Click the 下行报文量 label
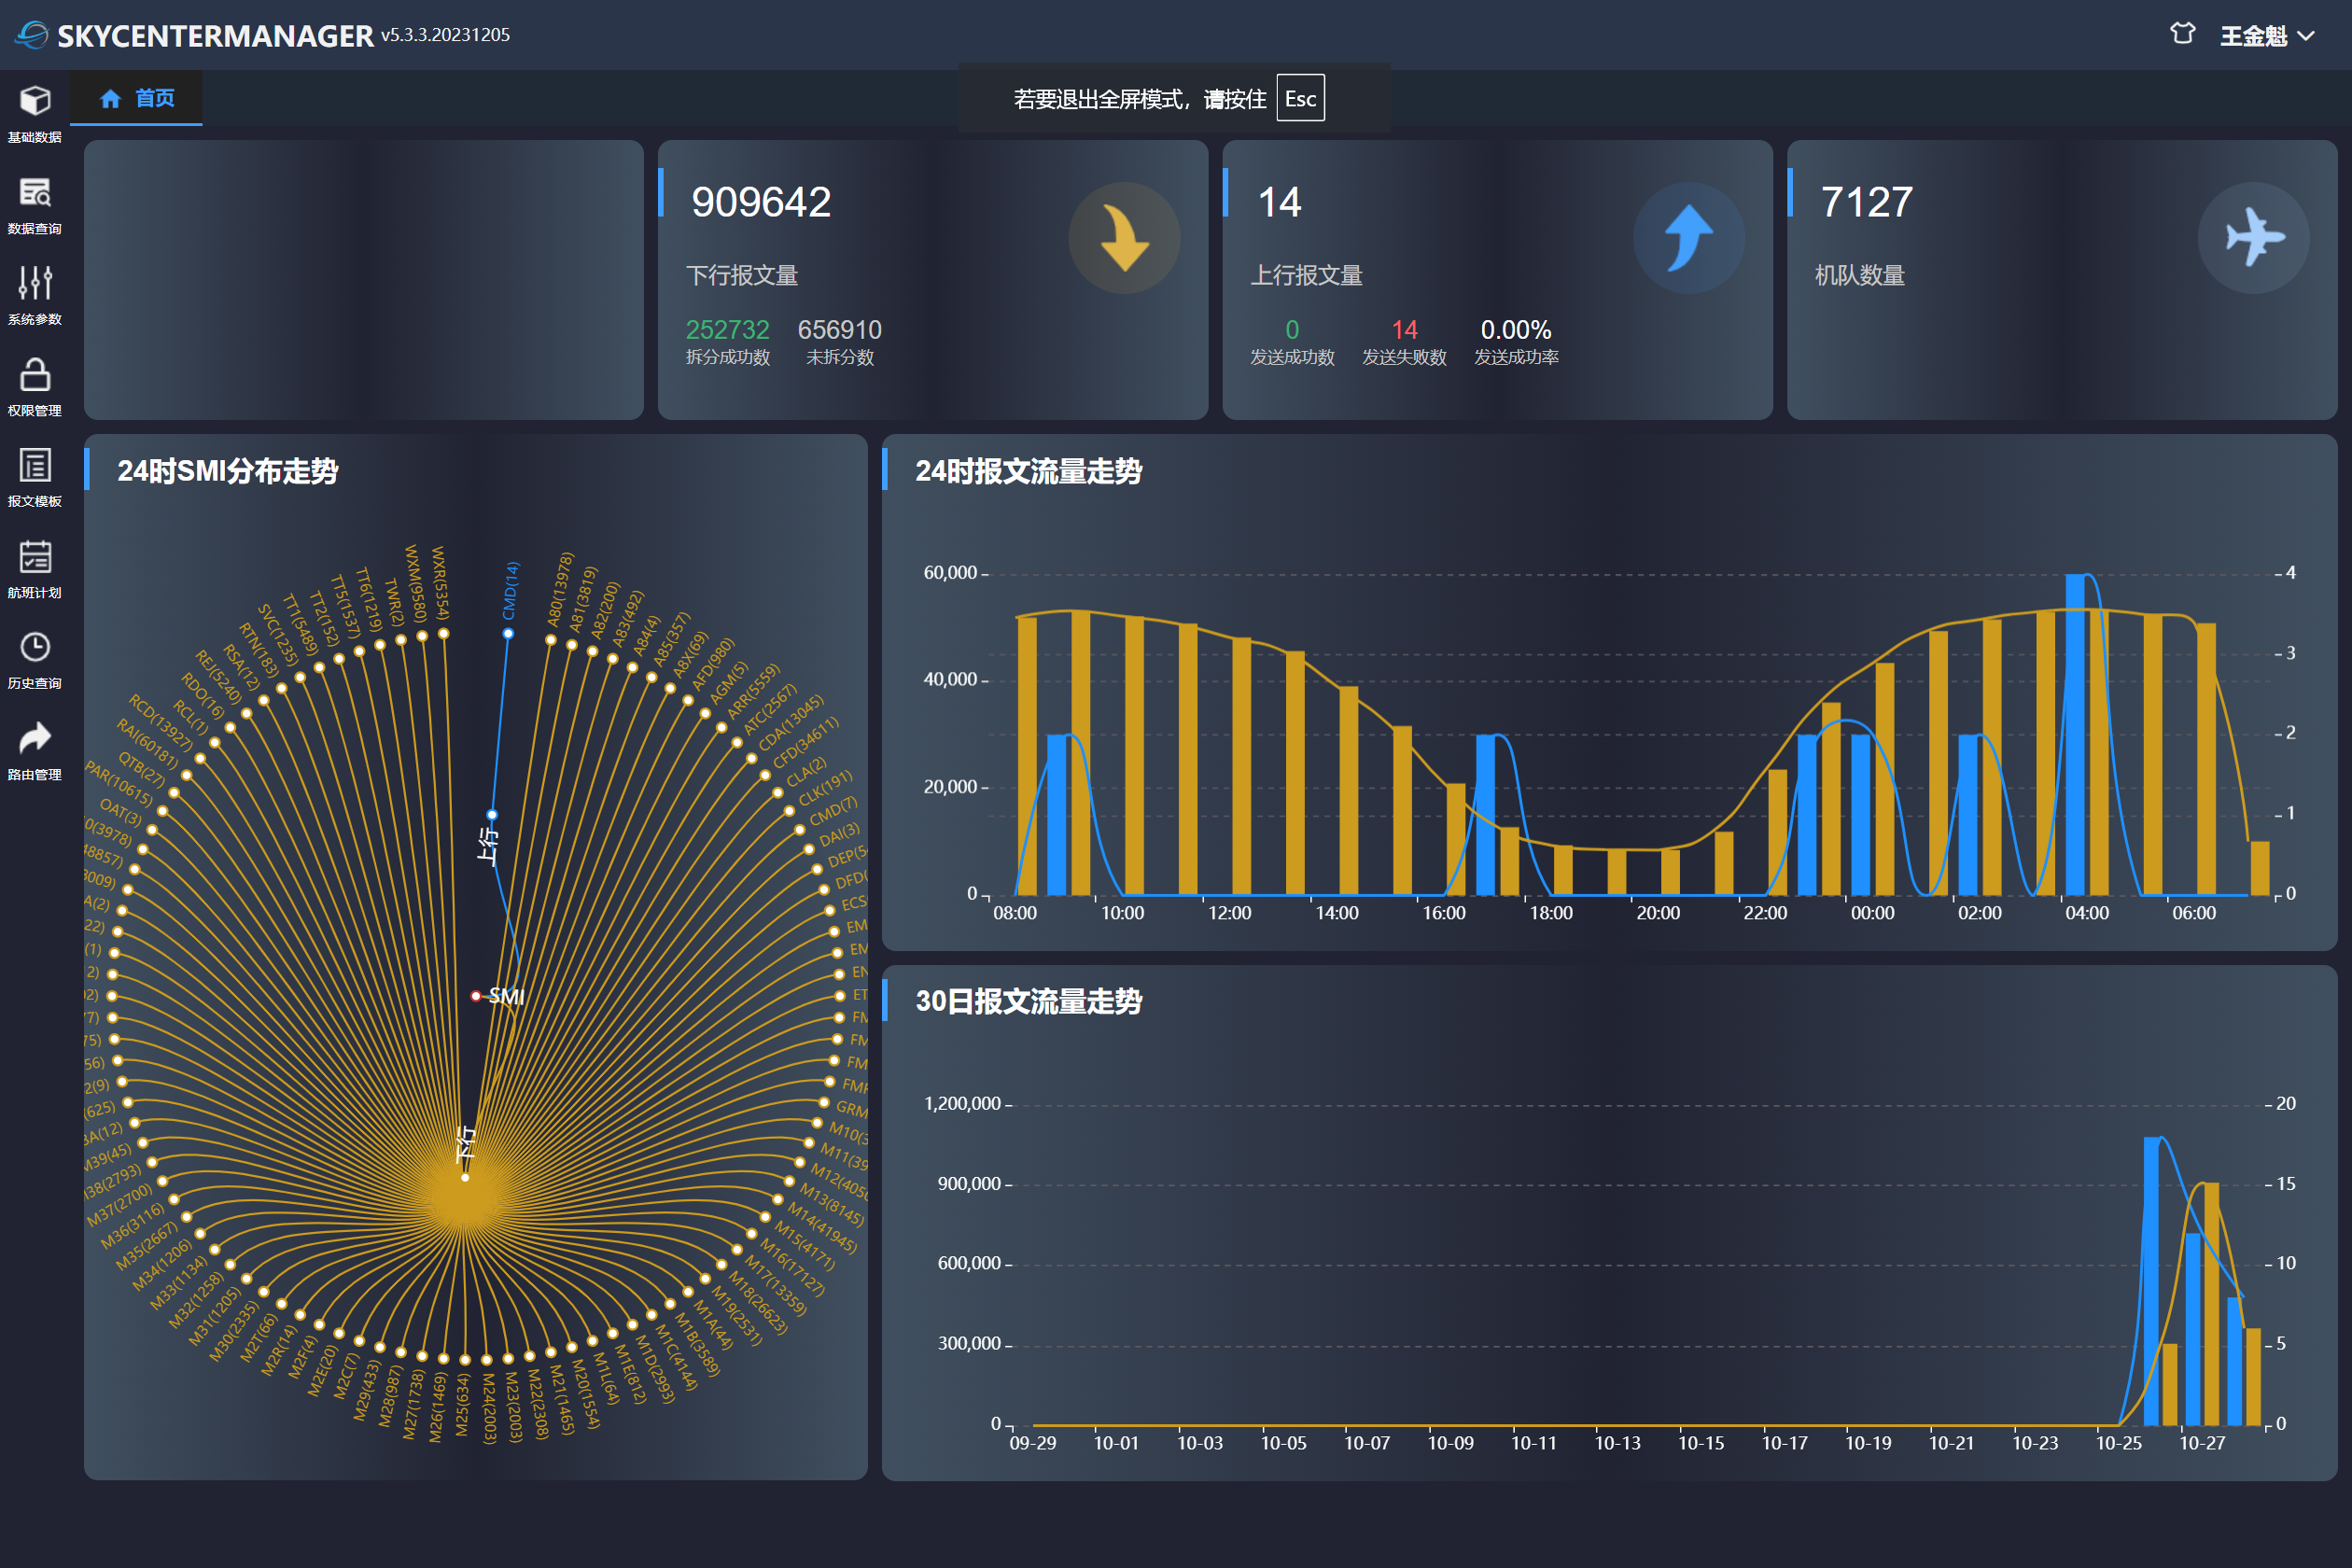Viewport: 2352px width, 1568px height. click(x=742, y=275)
